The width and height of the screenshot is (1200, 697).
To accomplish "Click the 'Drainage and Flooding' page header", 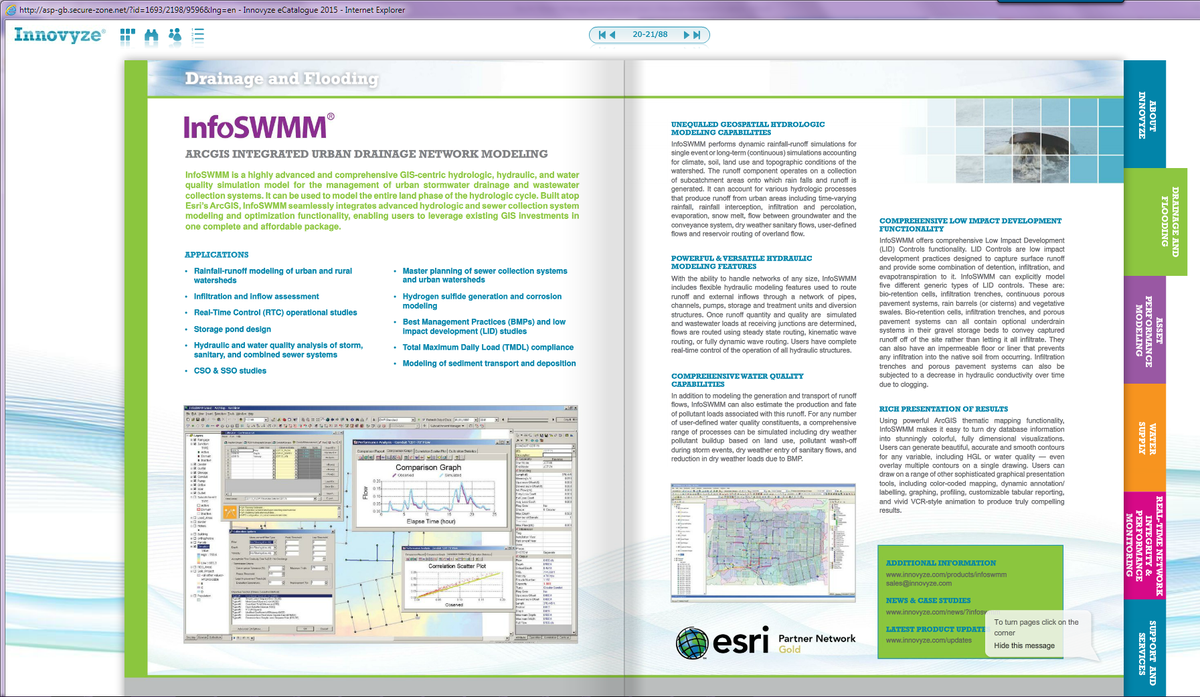I will pyautogui.click(x=283, y=79).
